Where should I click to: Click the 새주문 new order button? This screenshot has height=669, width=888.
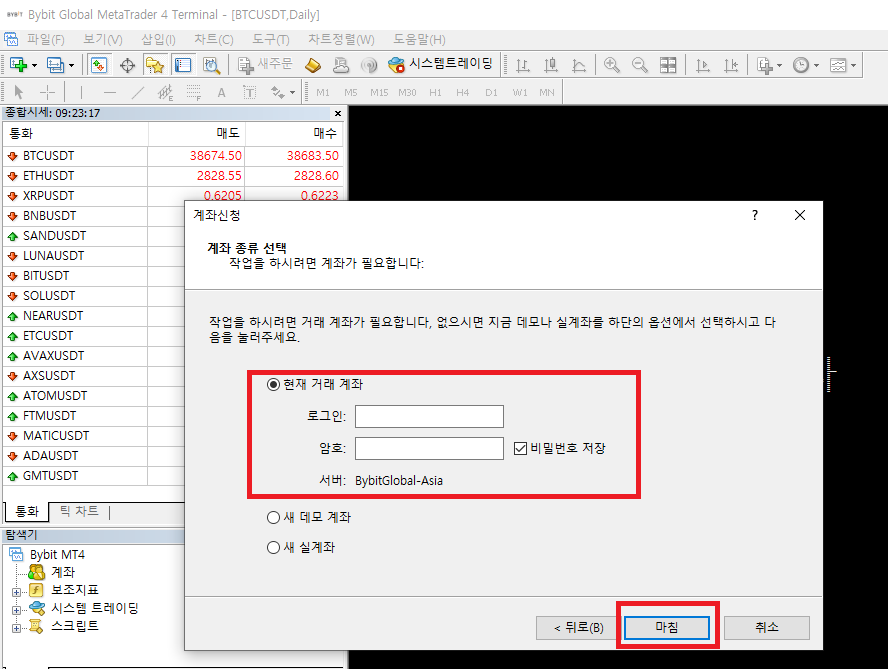(x=265, y=65)
